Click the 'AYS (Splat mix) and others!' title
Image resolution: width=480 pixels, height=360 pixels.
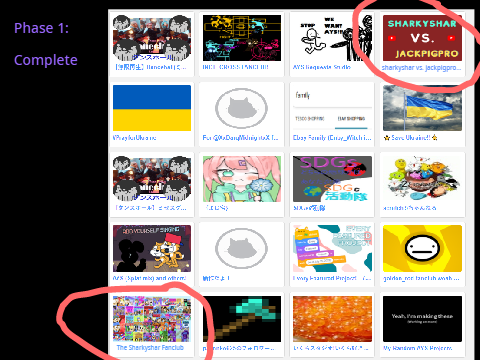point(150,278)
